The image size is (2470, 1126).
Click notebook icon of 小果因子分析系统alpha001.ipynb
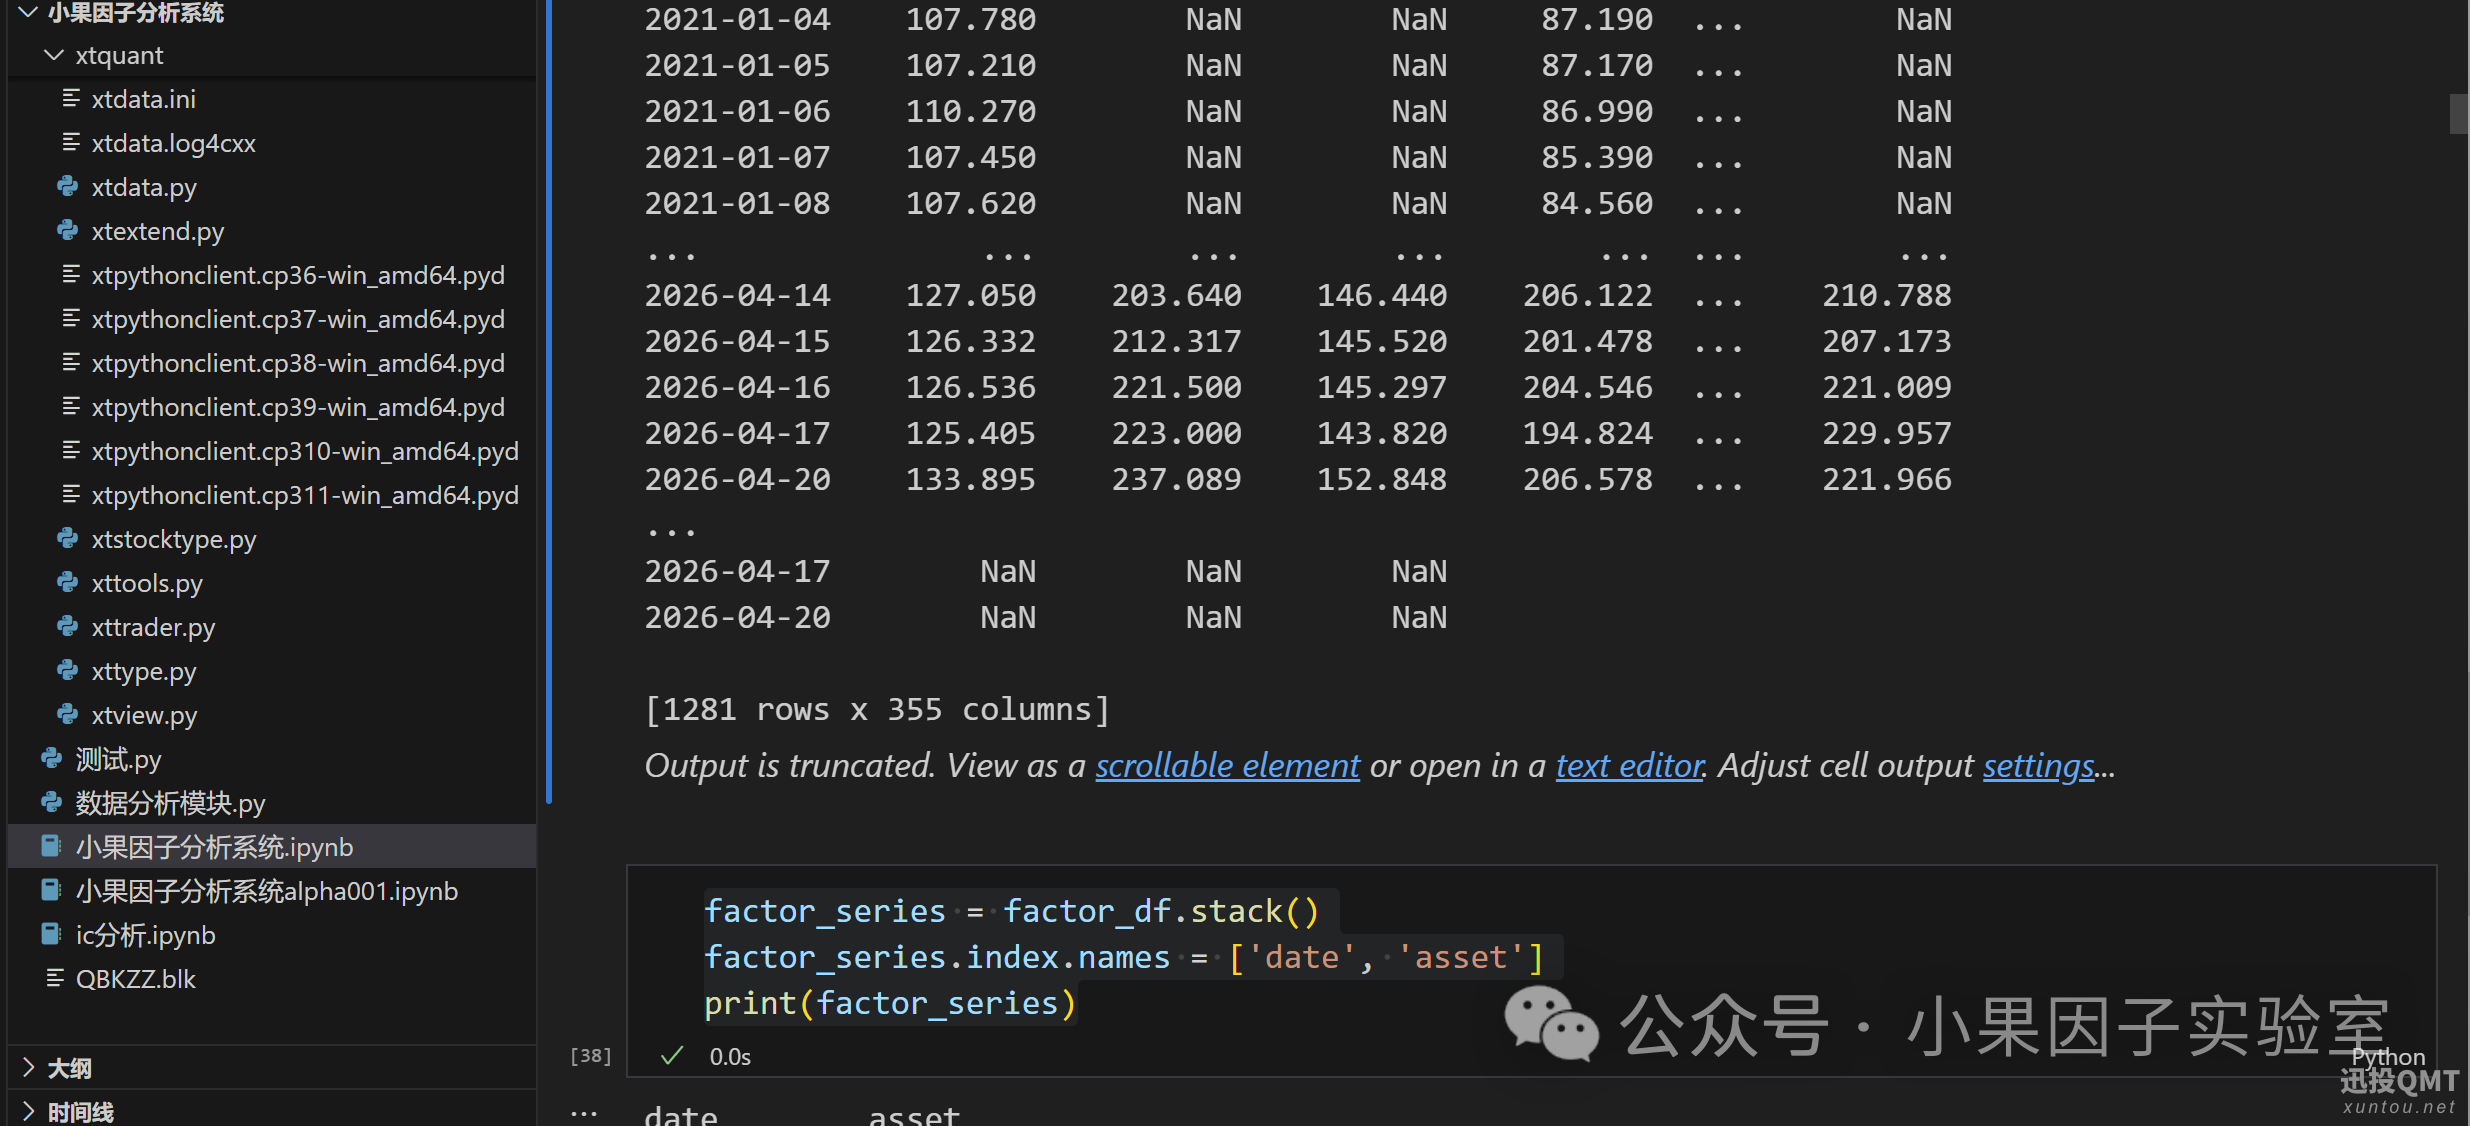(x=51, y=891)
